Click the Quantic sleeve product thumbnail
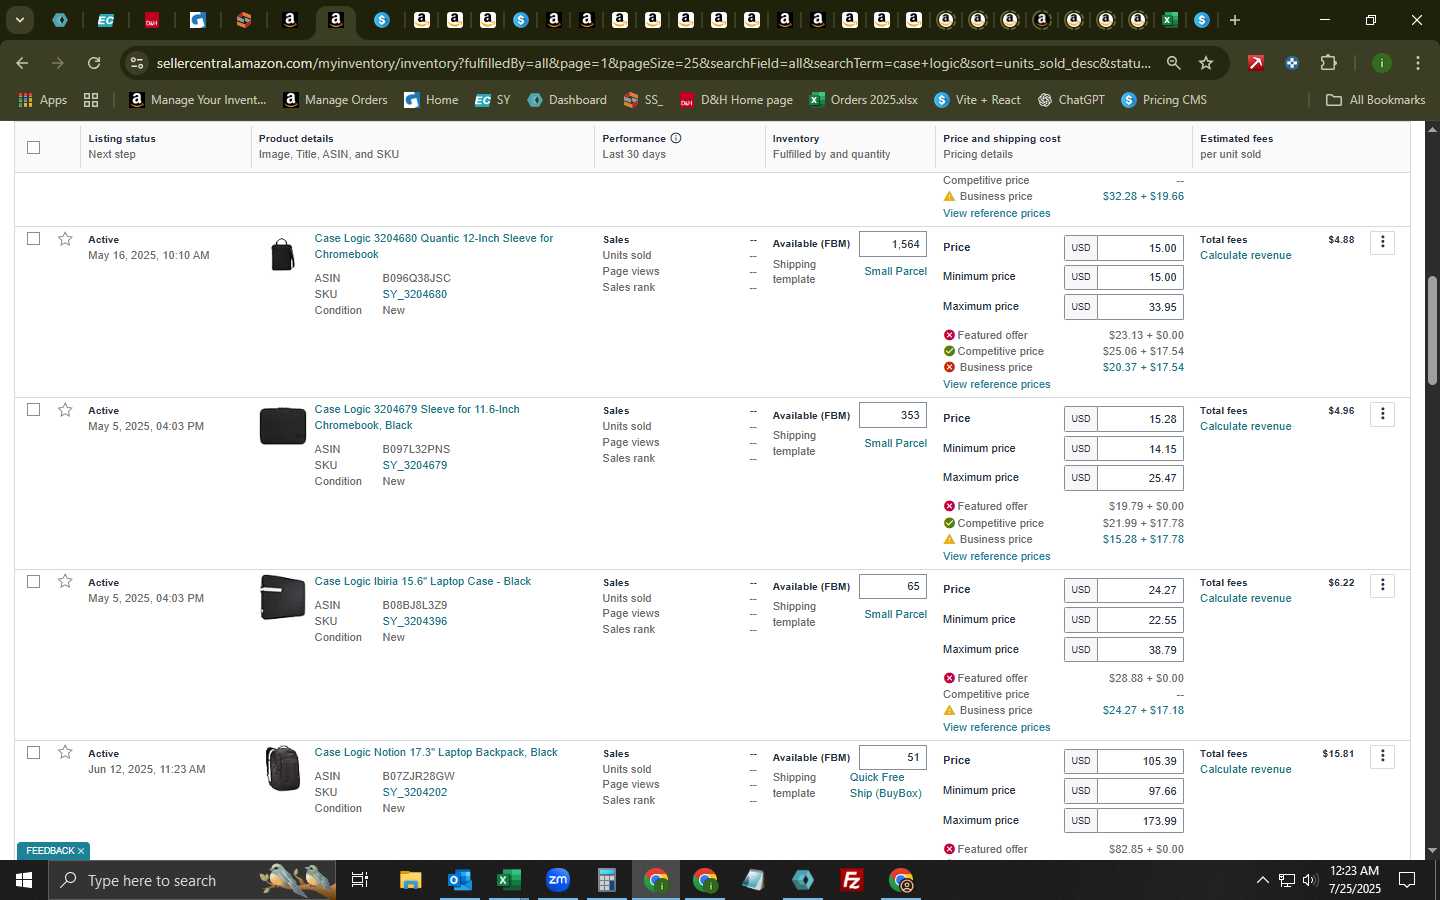This screenshot has height=900, width=1440. coord(283,255)
